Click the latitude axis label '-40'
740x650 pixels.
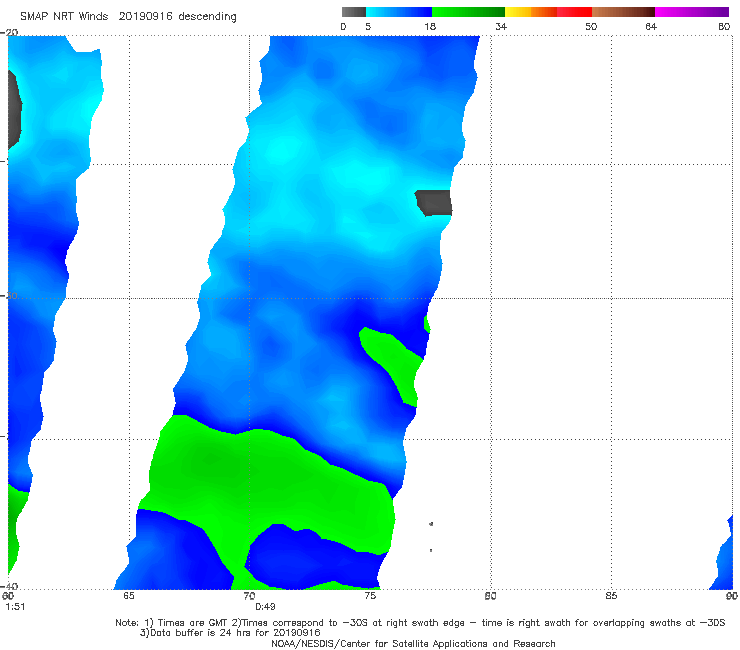click(x=9, y=586)
